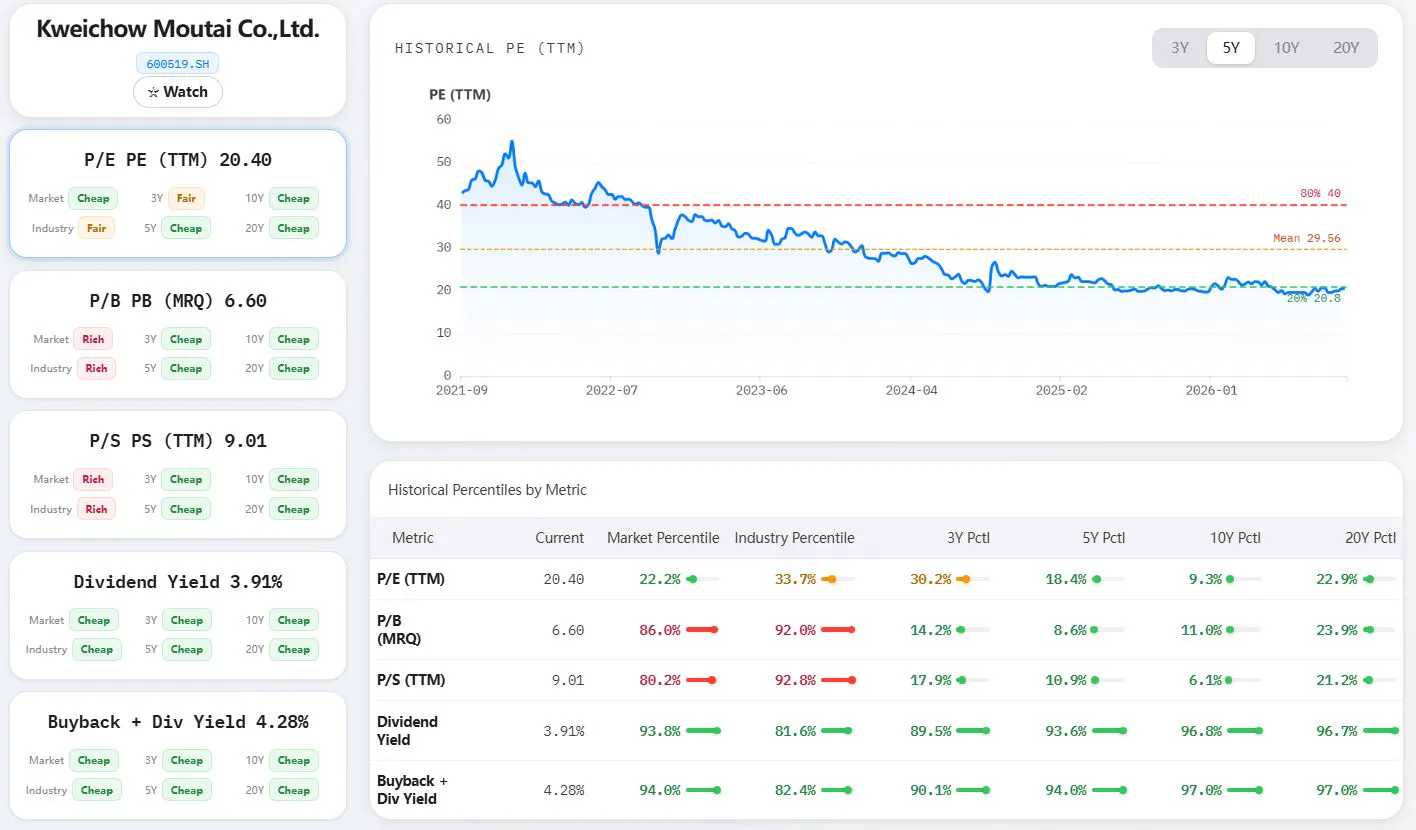The image size is (1416, 830).
Task: Click the 'Mean 29.56' label on the chart
Action: [1307, 238]
